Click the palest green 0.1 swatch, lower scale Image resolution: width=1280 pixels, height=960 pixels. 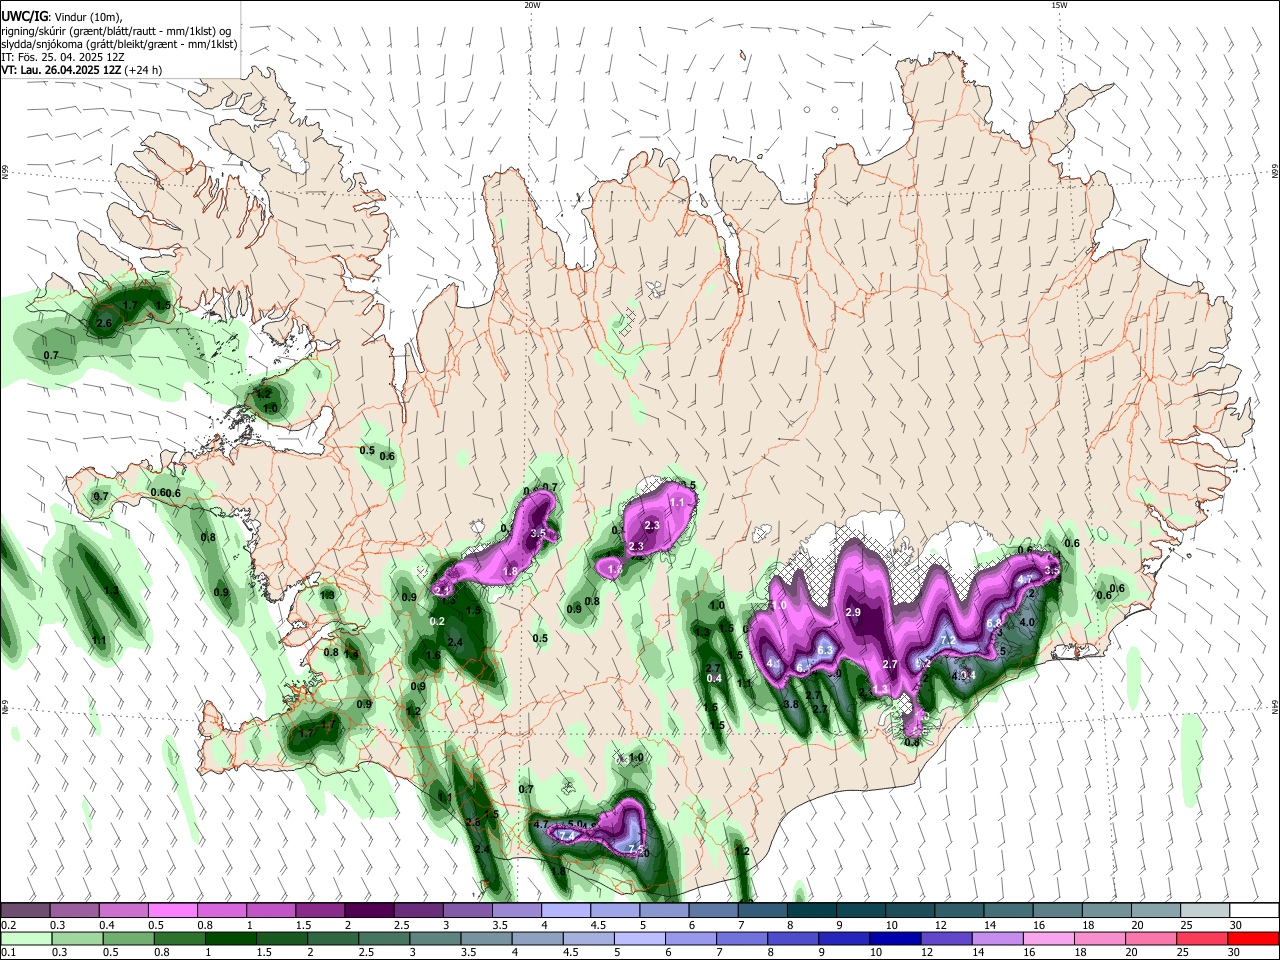[25, 938]
